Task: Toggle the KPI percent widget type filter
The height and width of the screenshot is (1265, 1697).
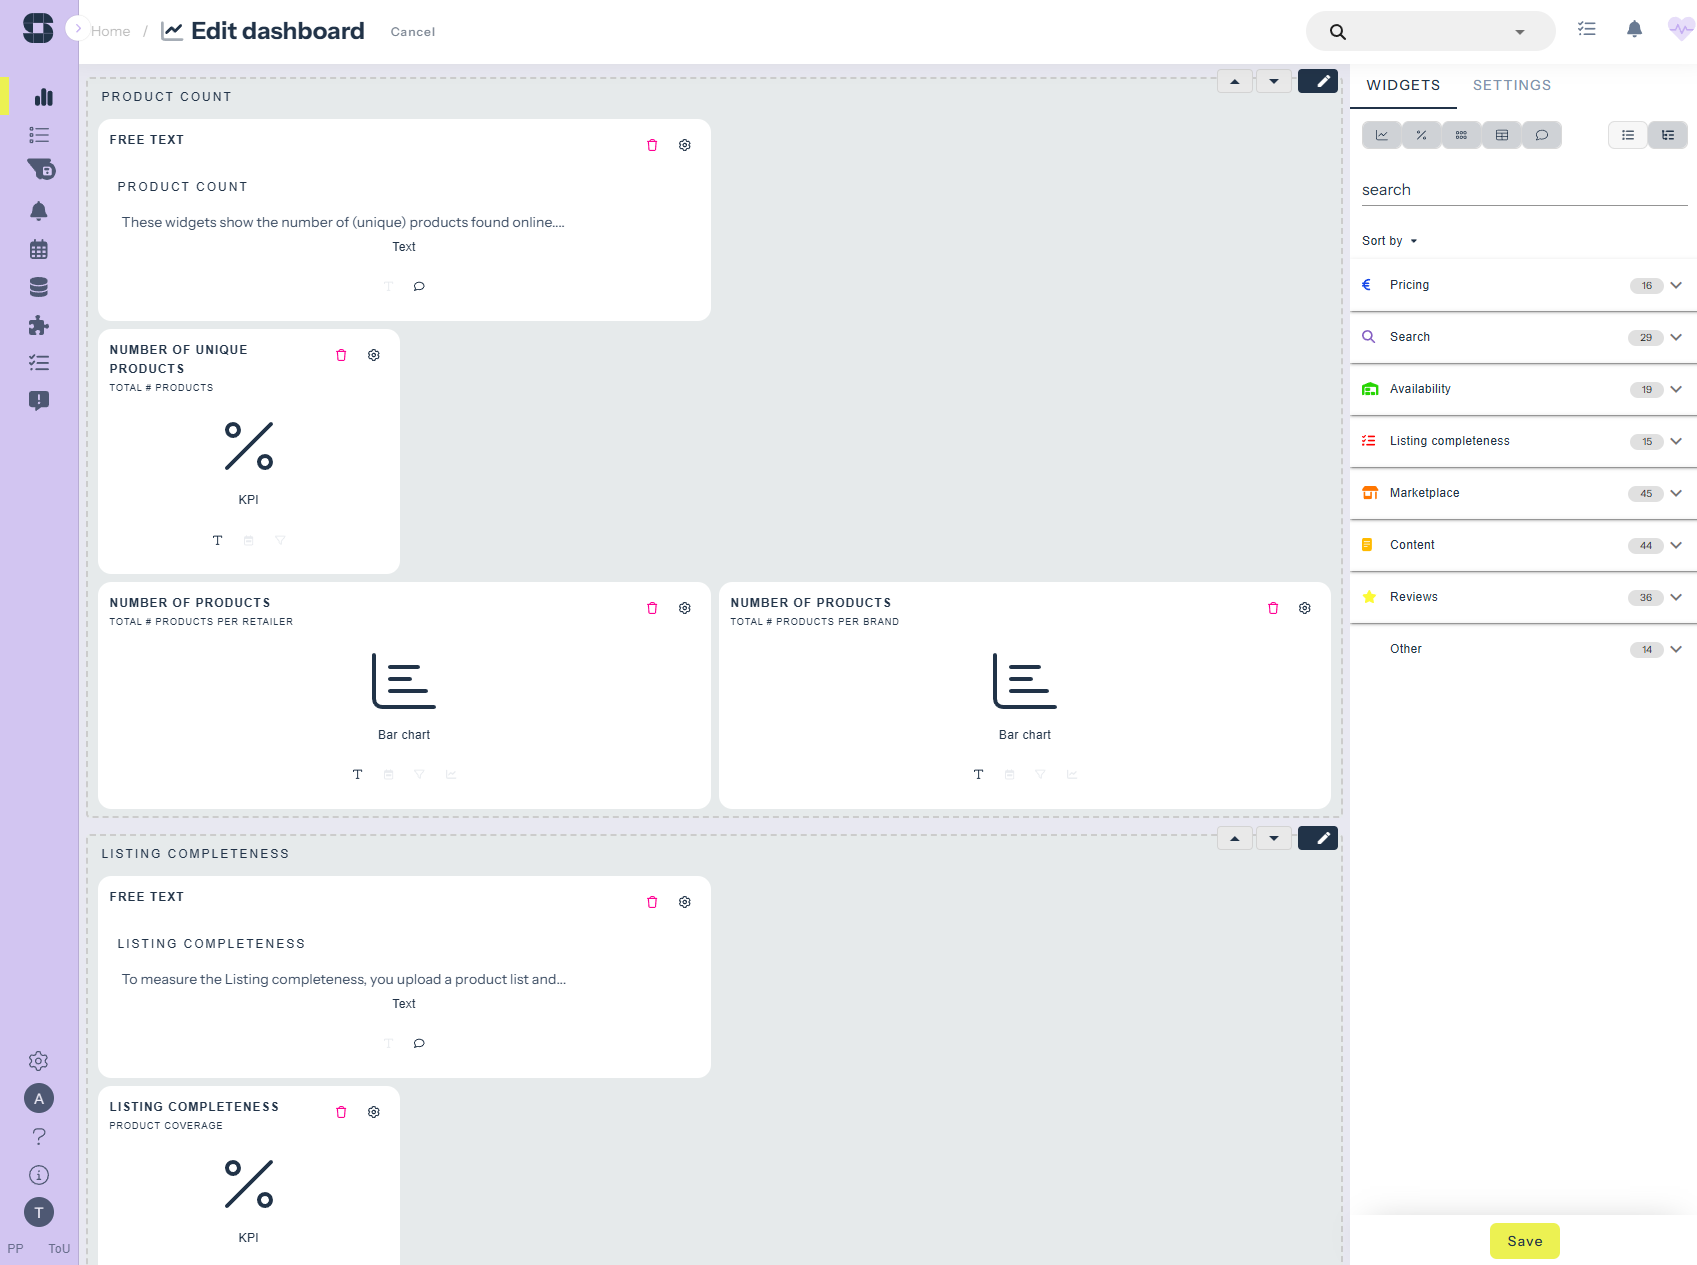Action: tap(1421, 135)
